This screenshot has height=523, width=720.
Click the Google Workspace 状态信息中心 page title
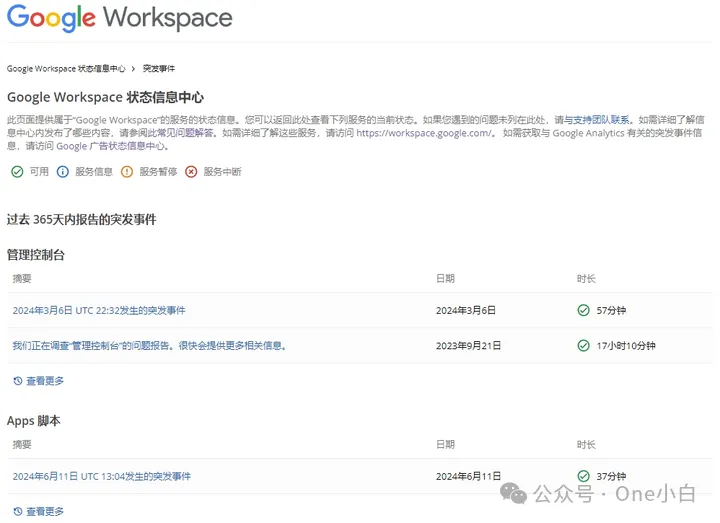tap(105, 97)
